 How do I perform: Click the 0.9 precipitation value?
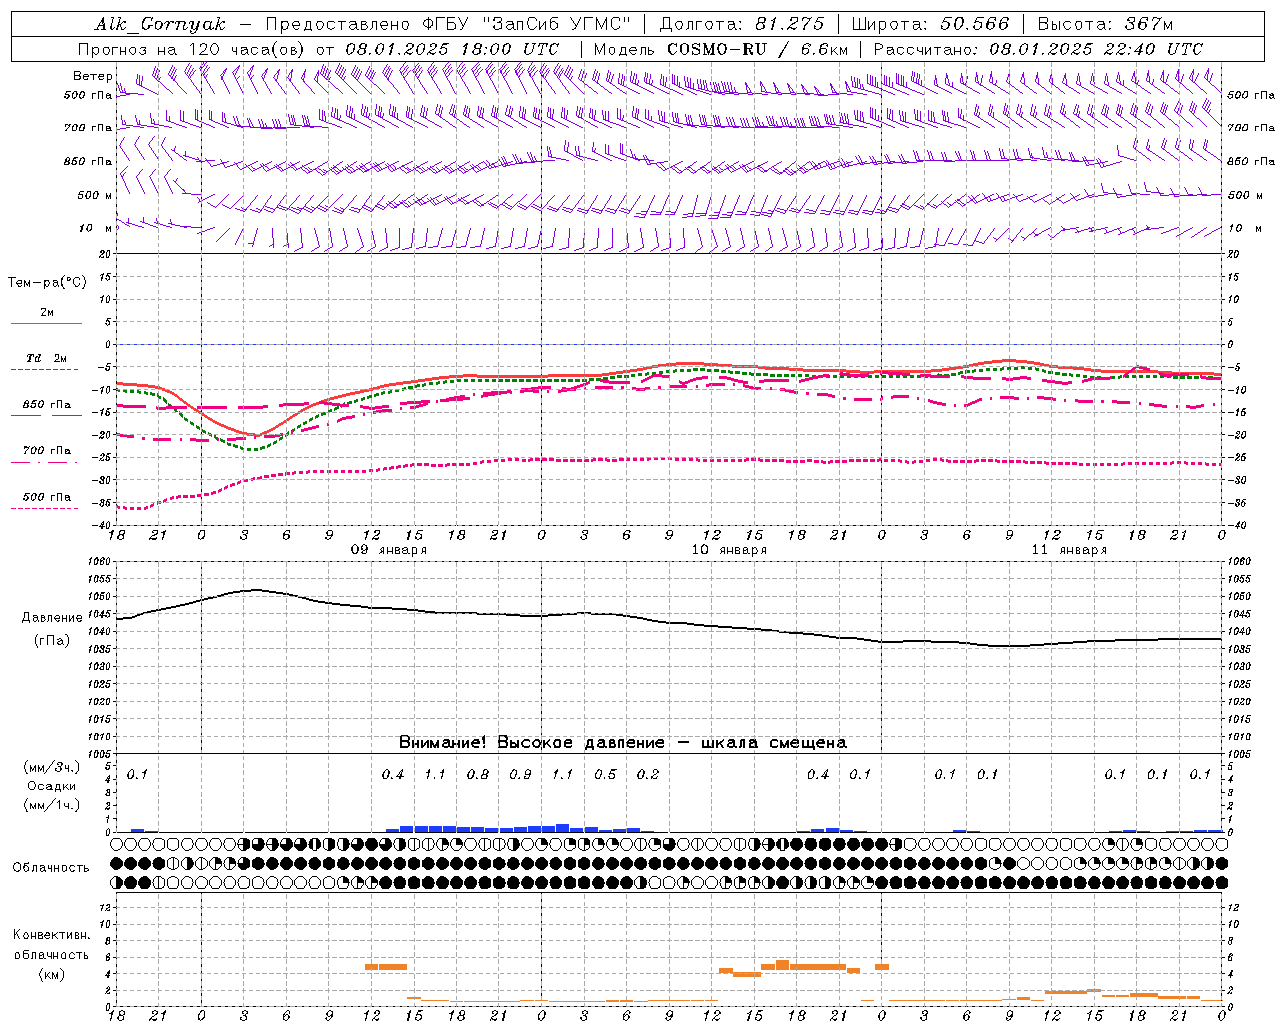520,775
